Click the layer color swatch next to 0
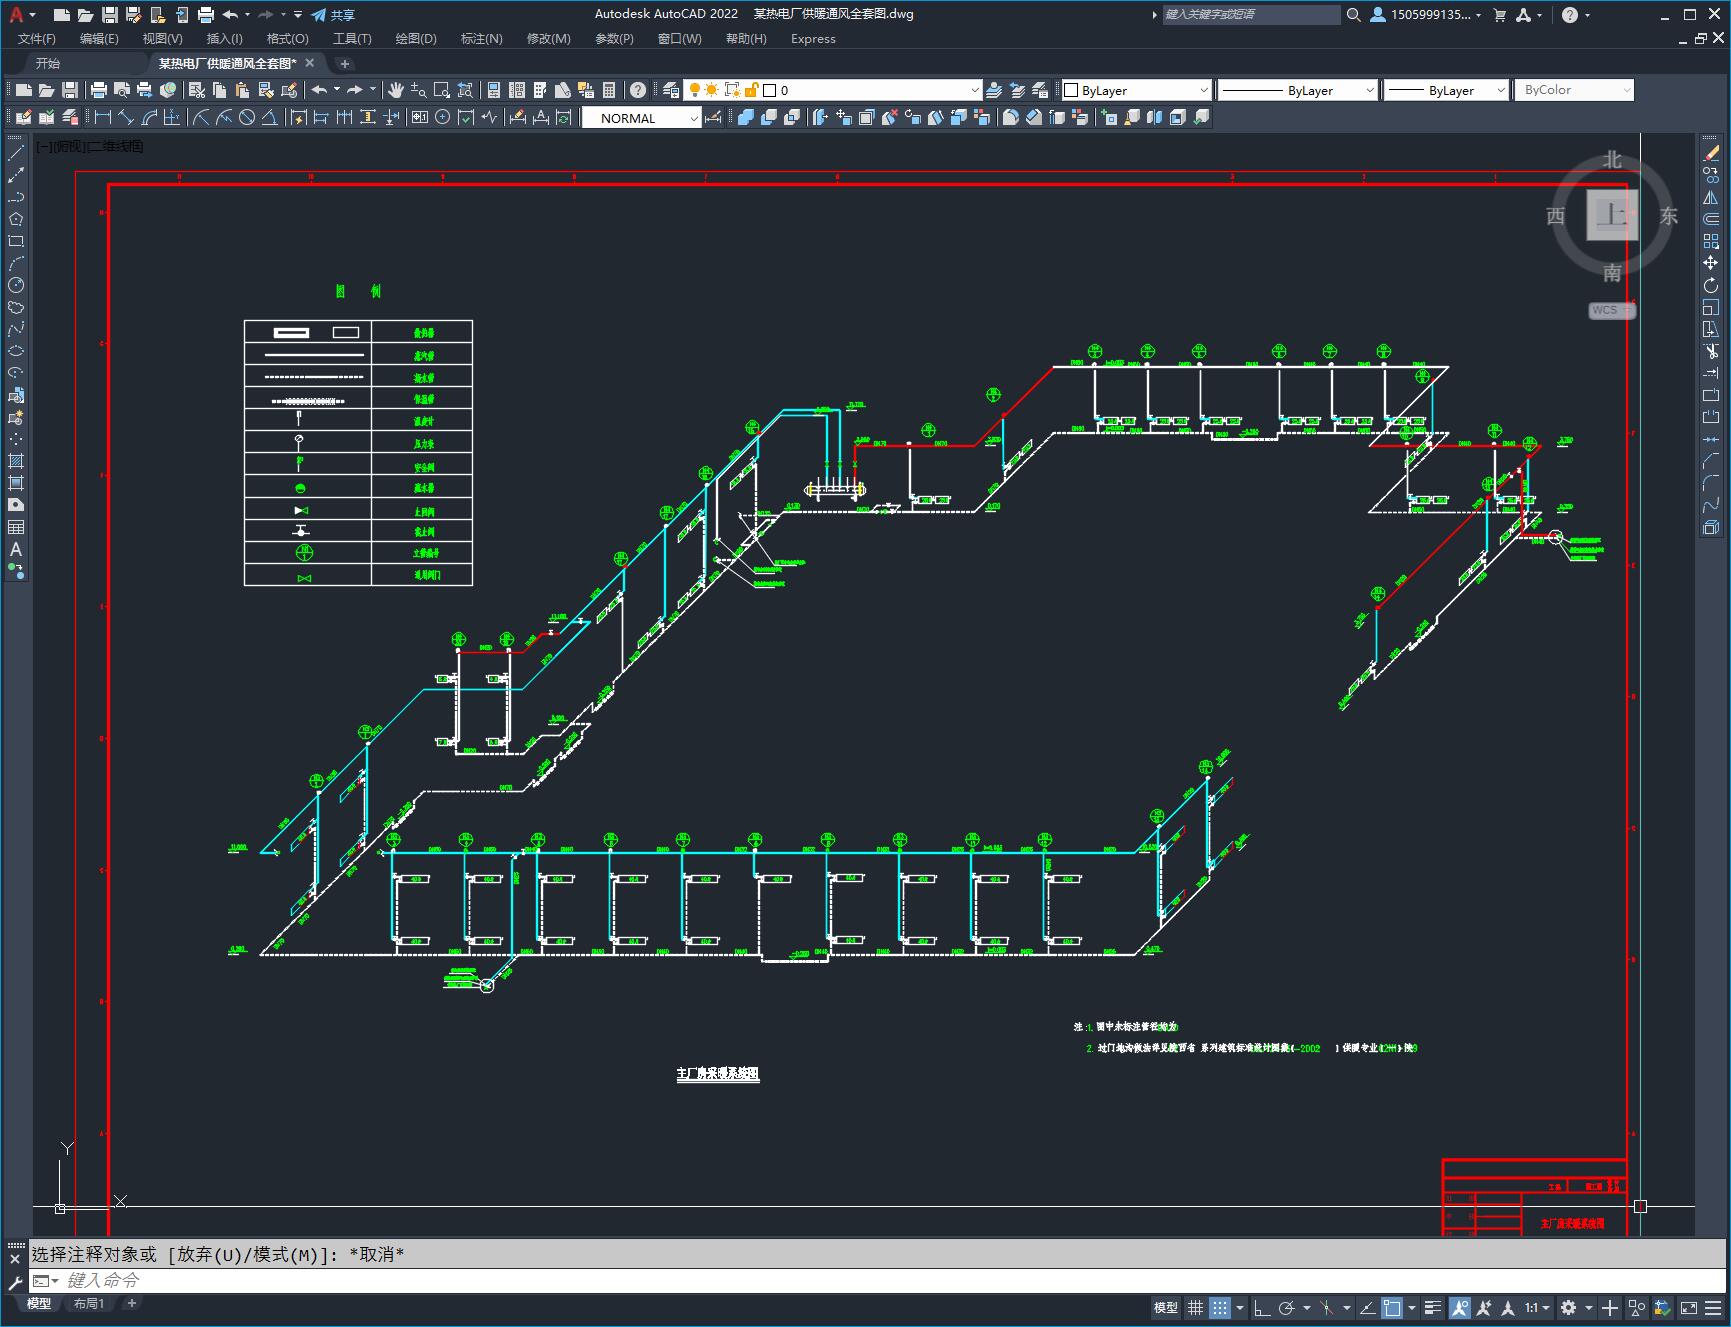 coord(769,90)
